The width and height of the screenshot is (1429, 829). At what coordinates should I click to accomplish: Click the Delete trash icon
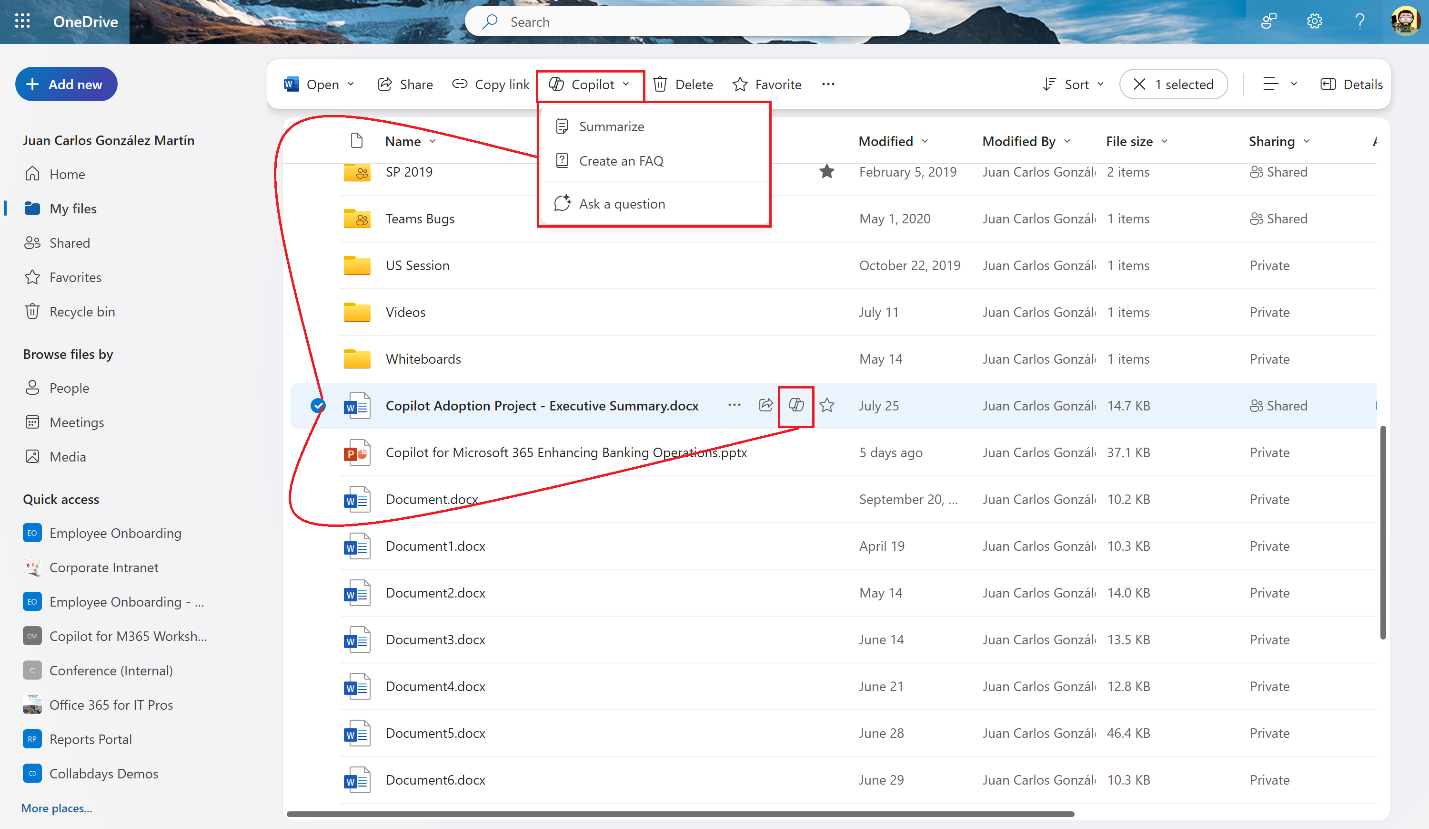[x=659, y=84]
